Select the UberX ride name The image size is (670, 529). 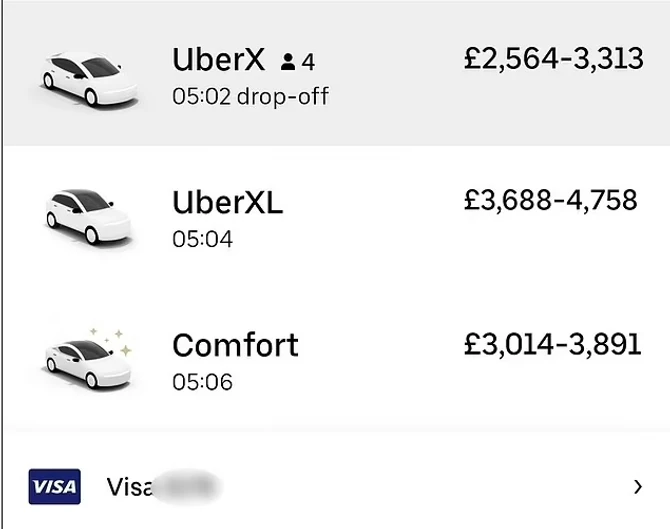pyautogui.click(x=219, y=60)
